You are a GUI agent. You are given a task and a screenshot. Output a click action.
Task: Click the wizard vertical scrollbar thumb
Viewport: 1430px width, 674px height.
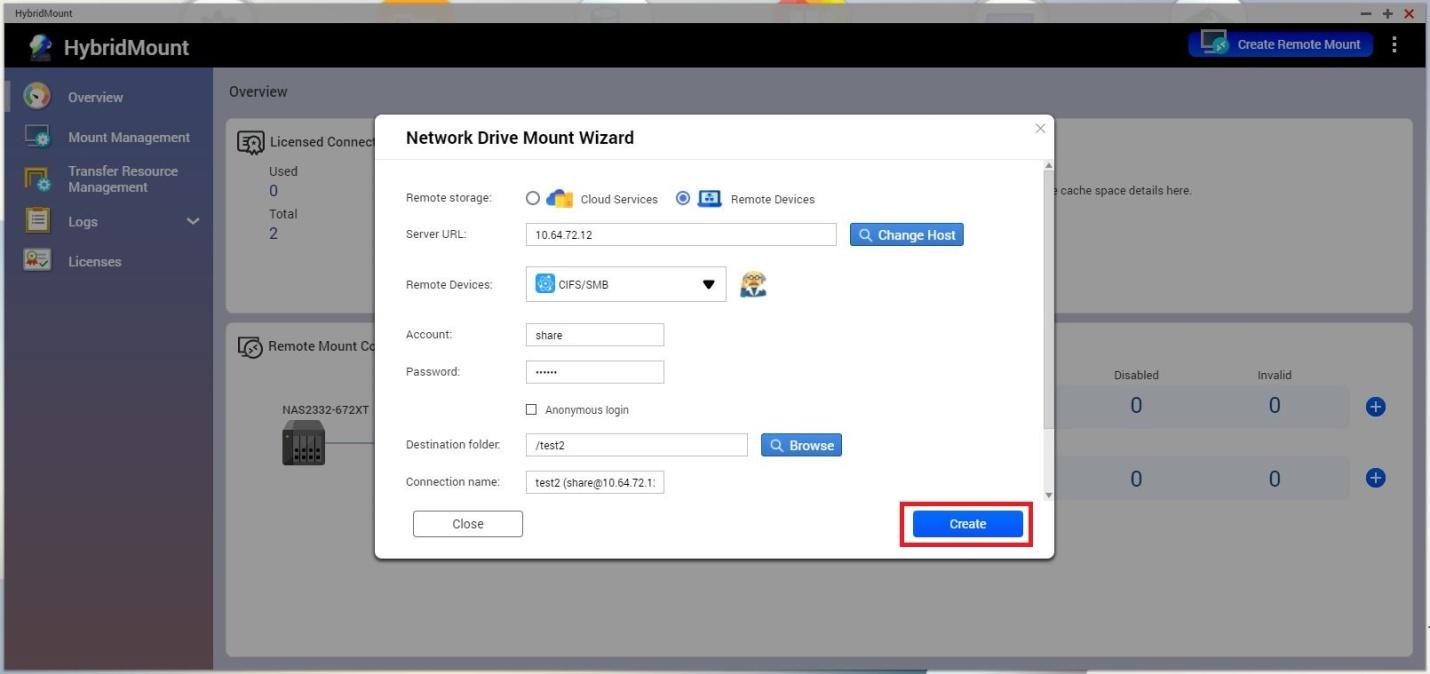click(1048, 300)
